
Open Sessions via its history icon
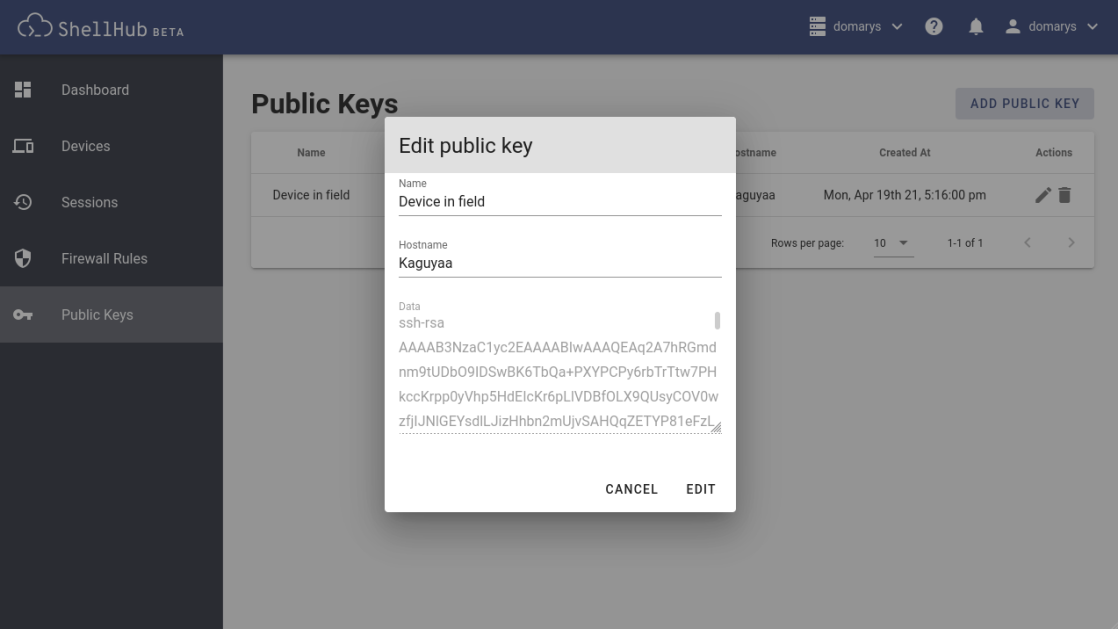click(22, 201)
